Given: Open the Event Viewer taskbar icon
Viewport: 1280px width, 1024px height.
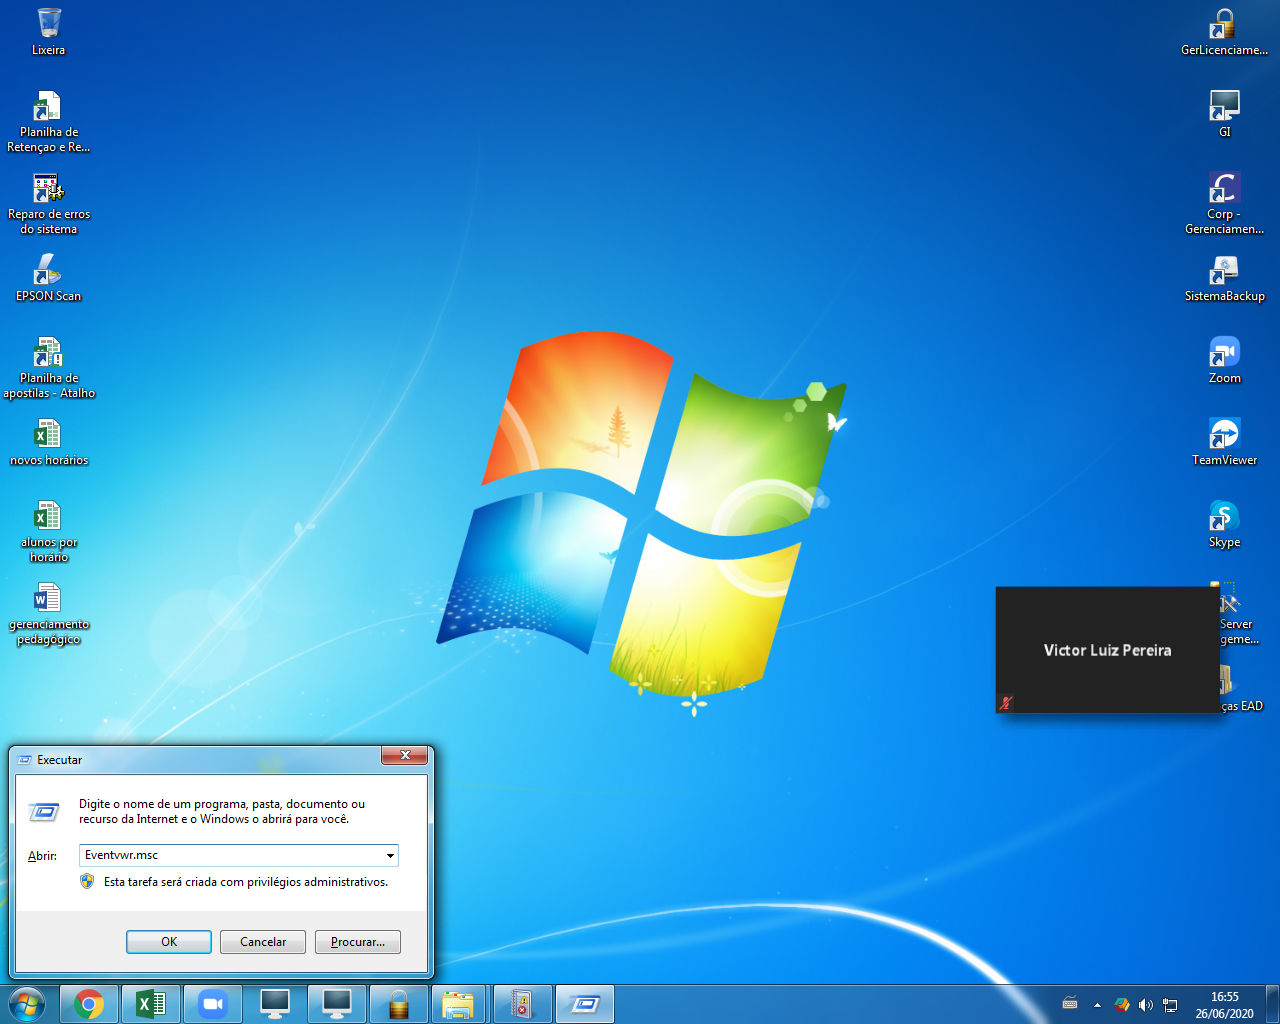Looking at the screenshot, I should tap(522, 1004).
